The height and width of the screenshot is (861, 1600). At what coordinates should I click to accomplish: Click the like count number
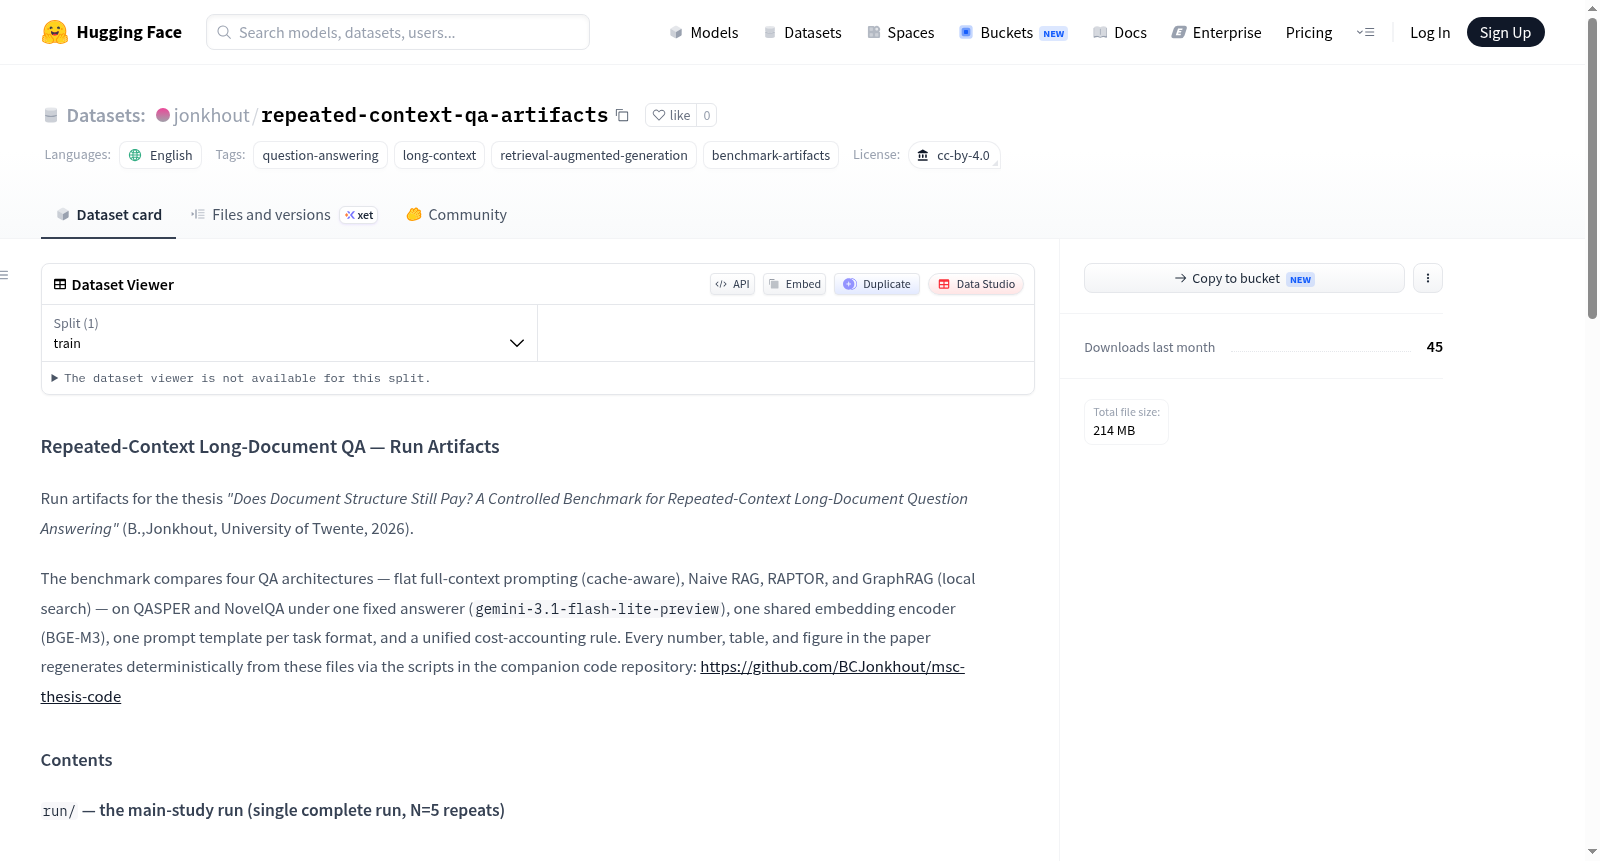point(707,115)
